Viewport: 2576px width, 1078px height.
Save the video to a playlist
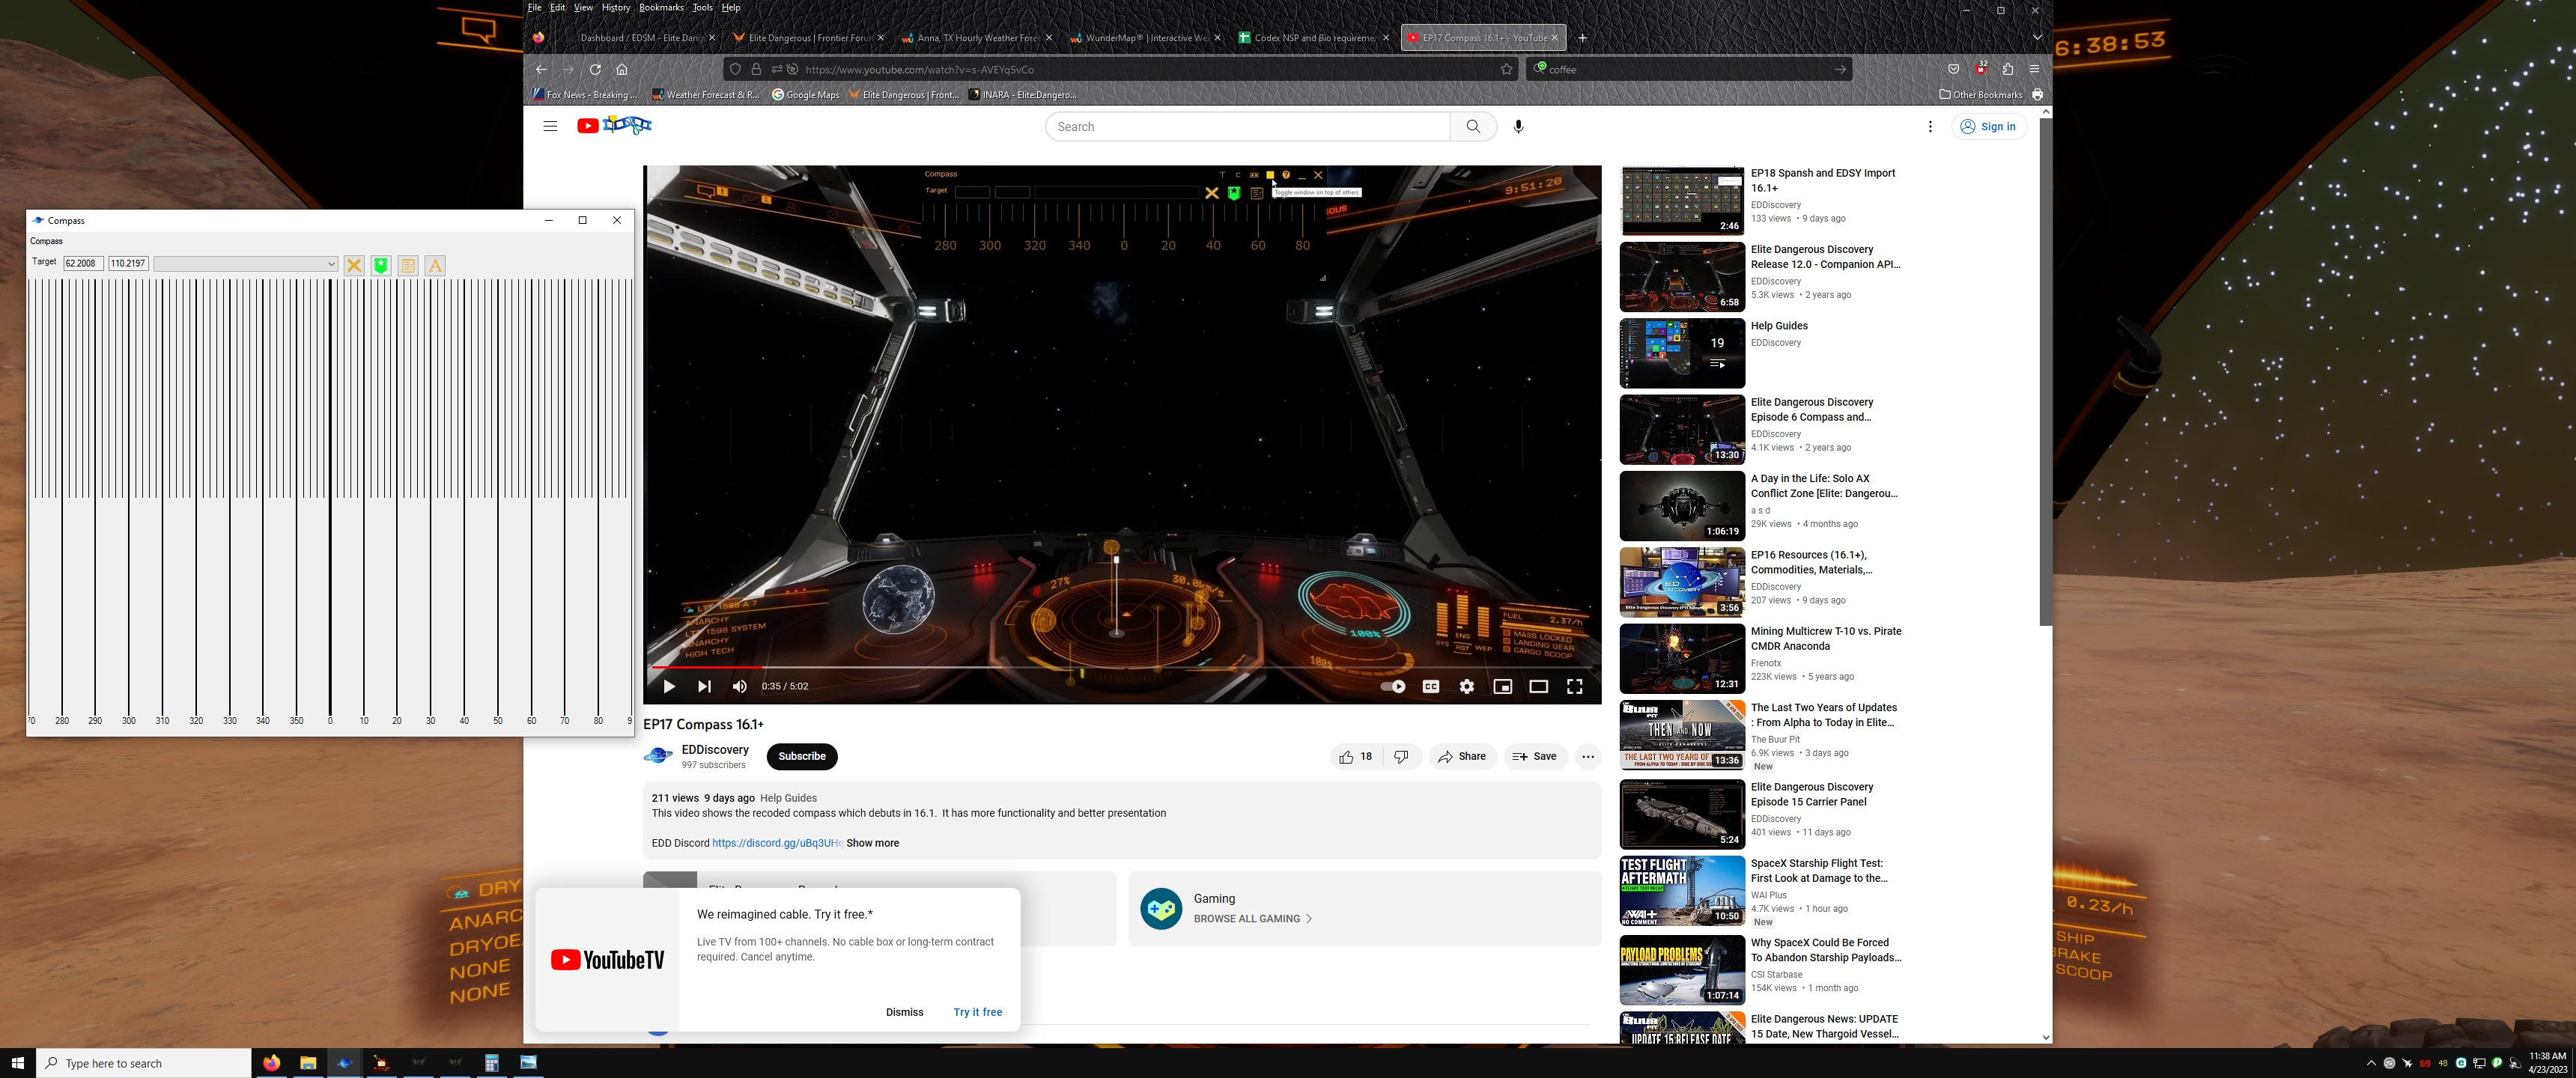click(1535, 756)
